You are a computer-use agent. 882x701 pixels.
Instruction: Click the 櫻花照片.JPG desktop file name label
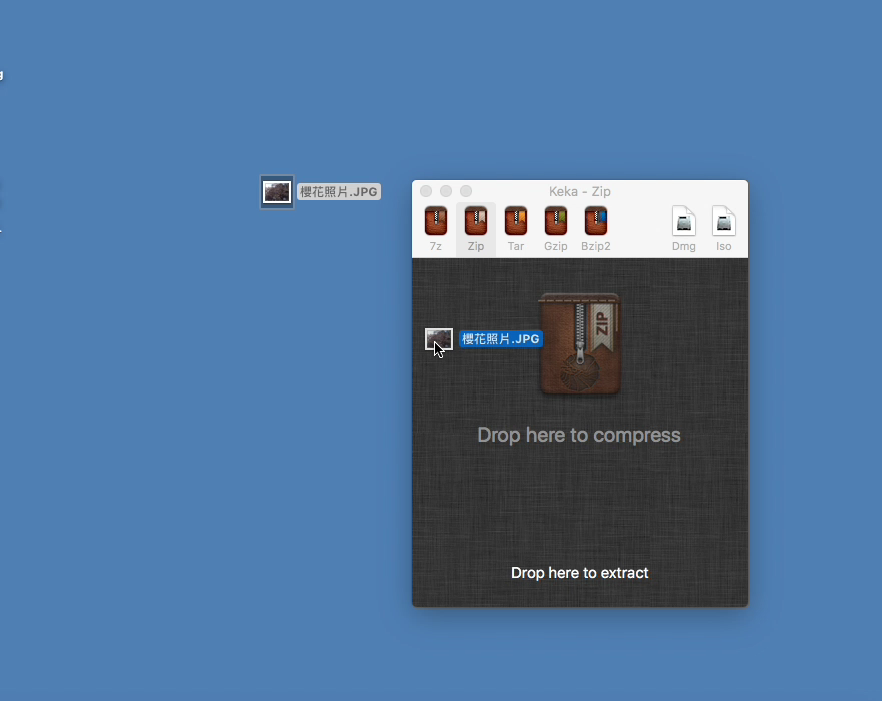[x=339, y=192]
